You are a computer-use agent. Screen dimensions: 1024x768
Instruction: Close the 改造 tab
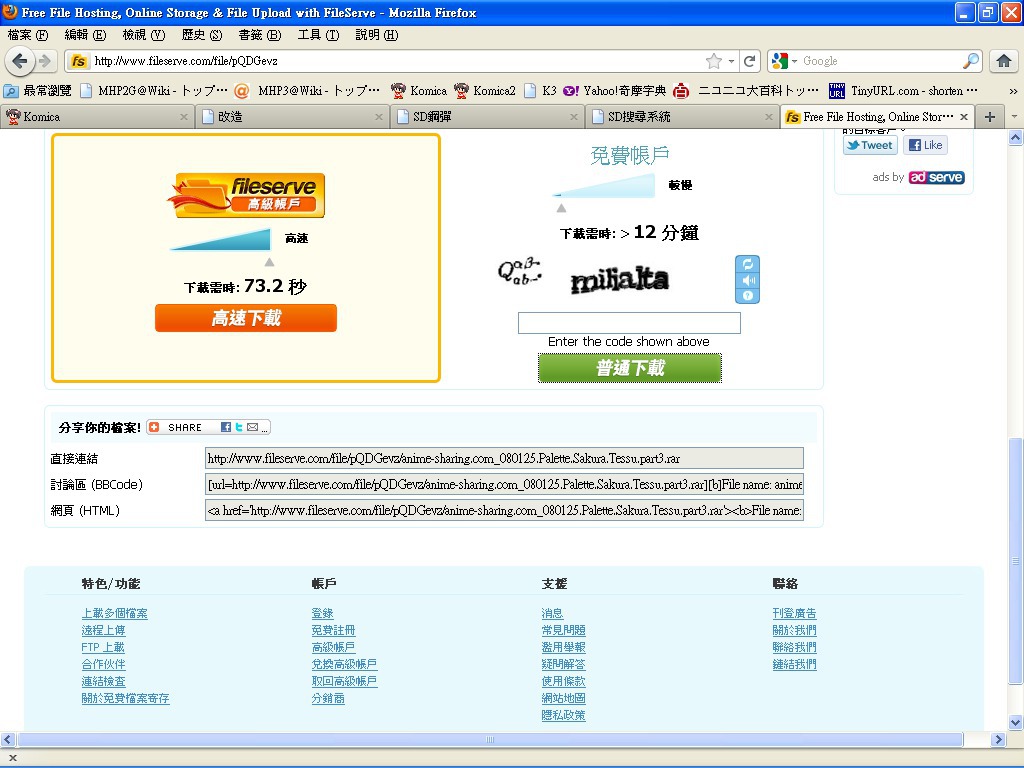(379, 117)
